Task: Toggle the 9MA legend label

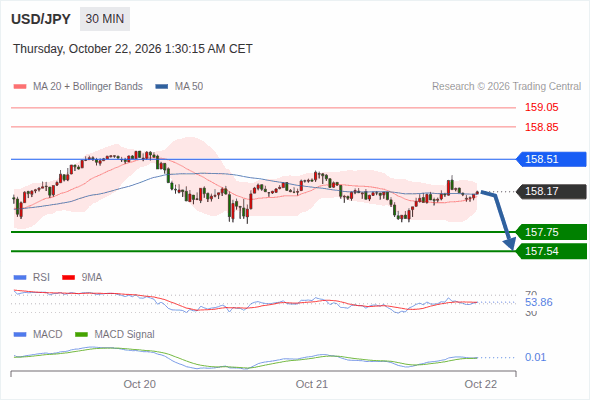Action: click(x=92, y=278)
